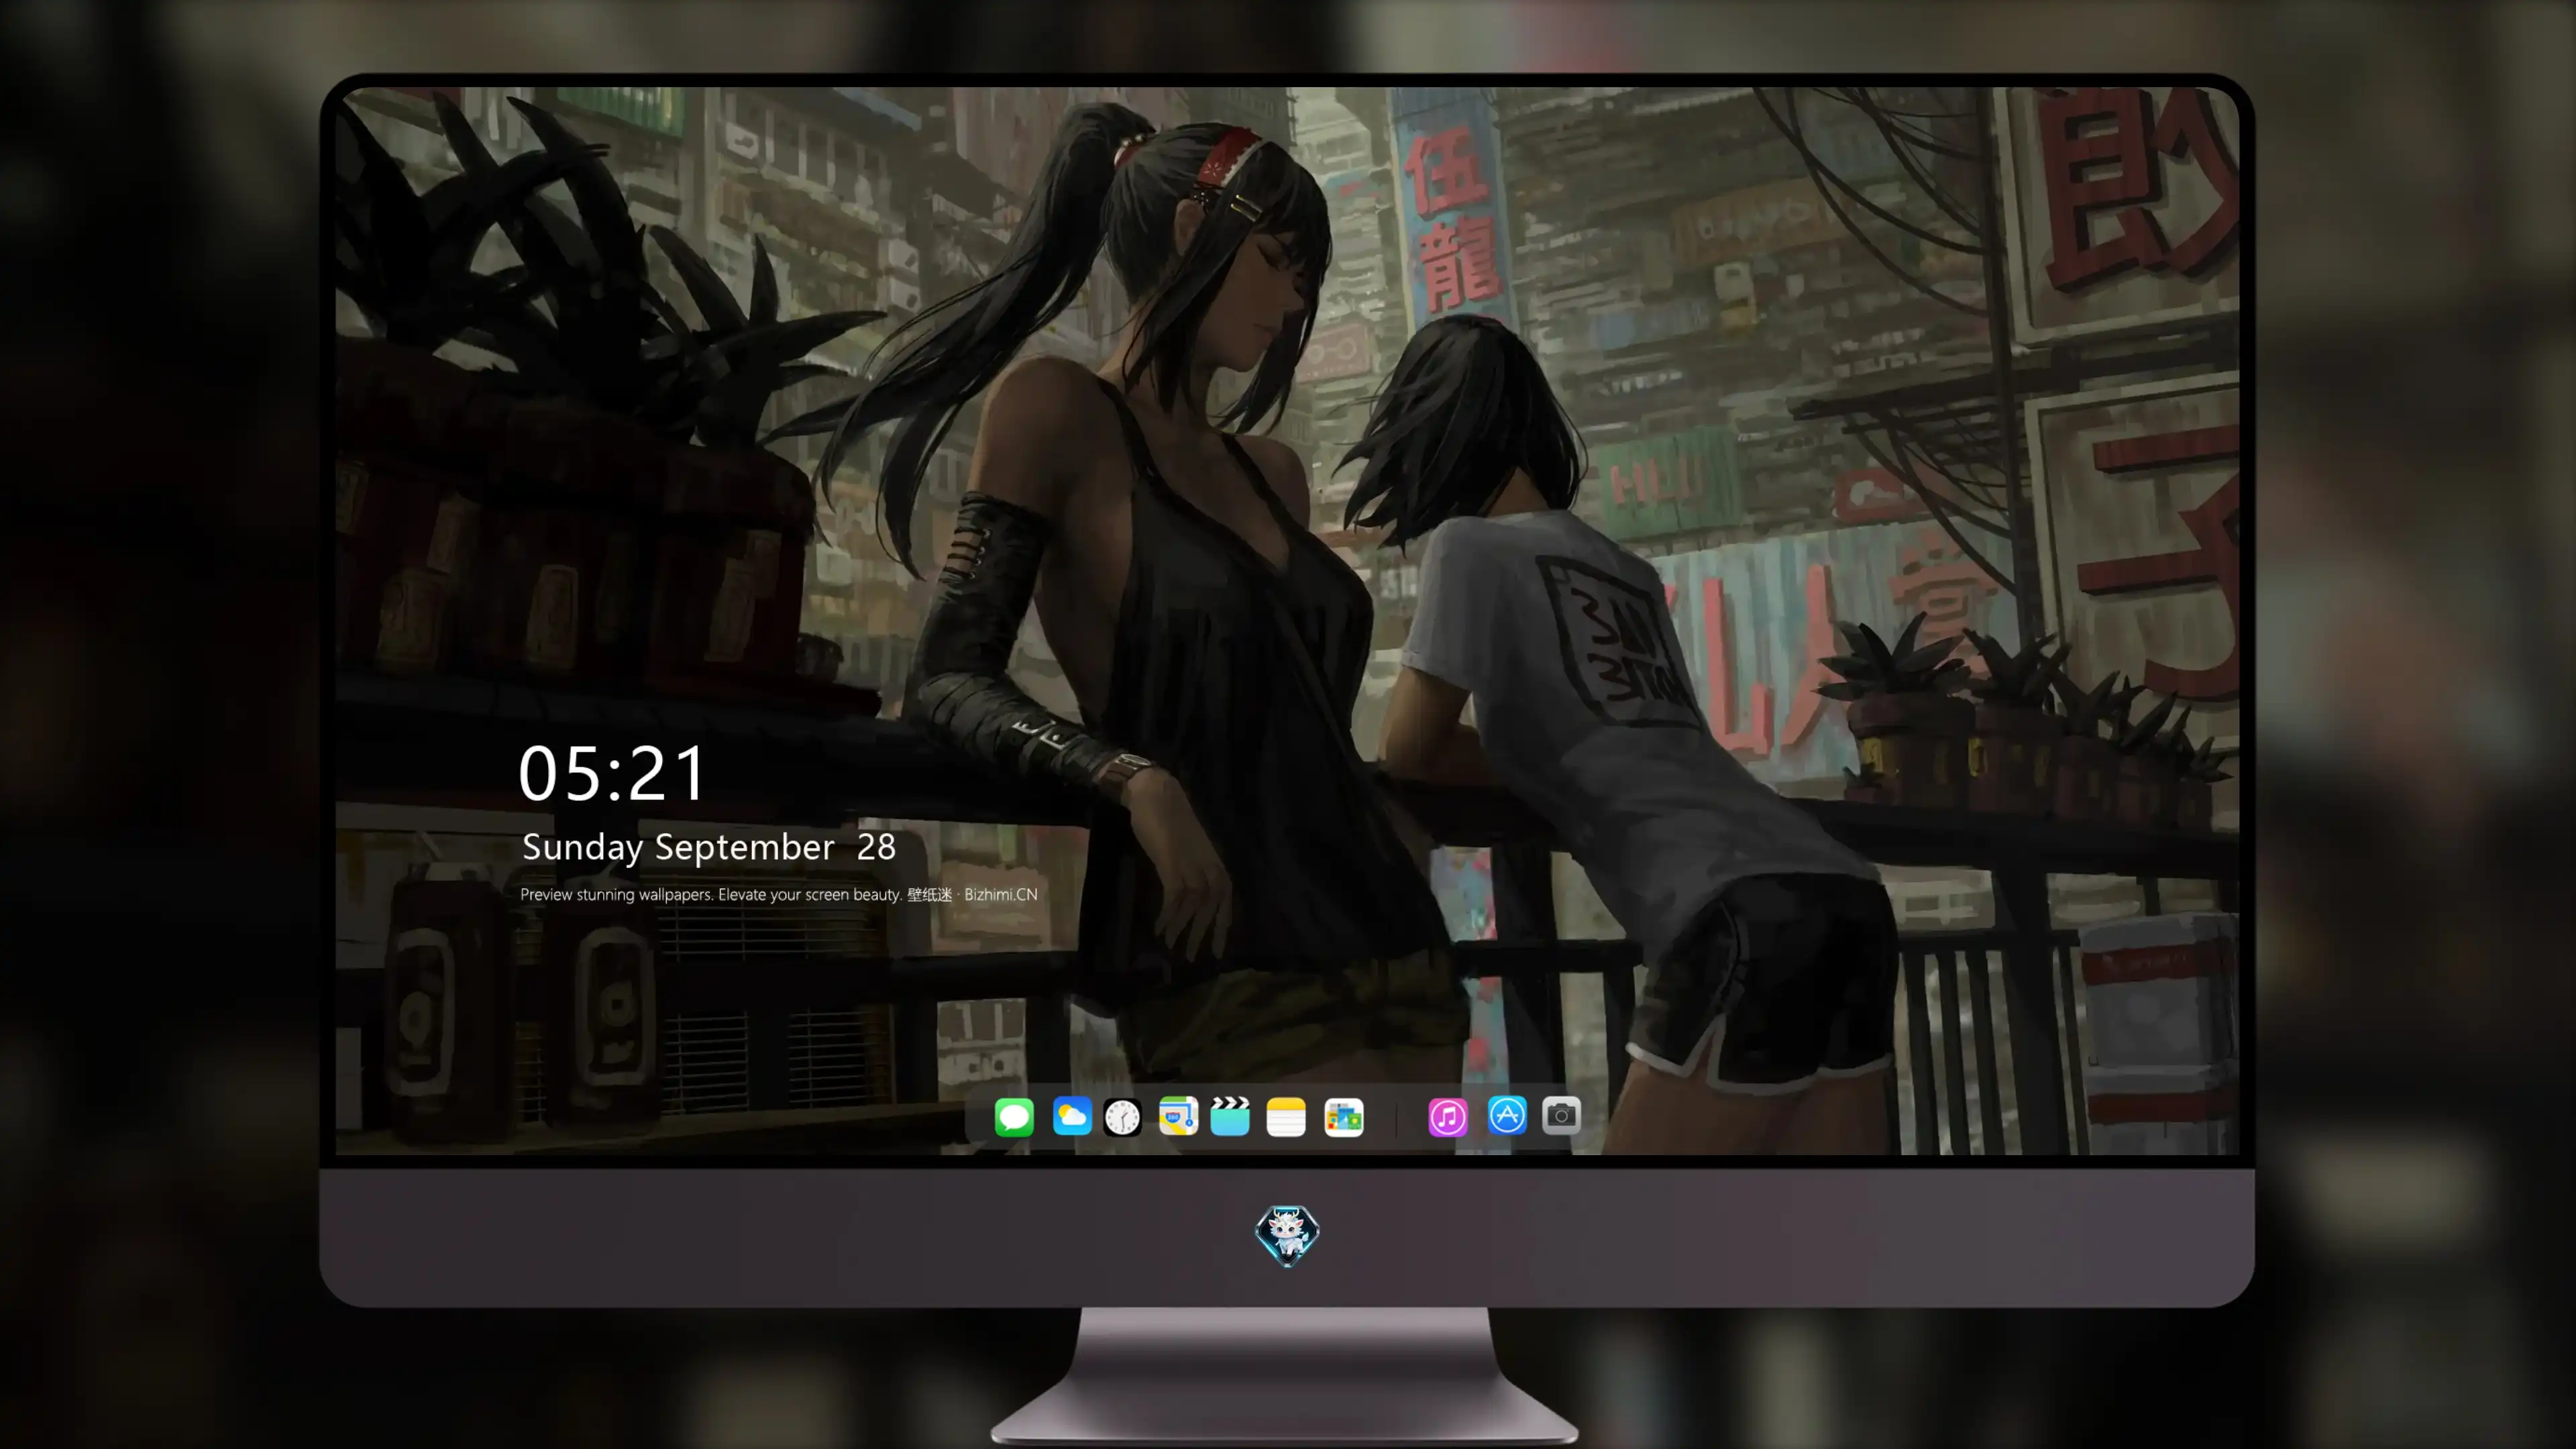
Task: Open the green Messages app in the dock
Action: 1014,1117
